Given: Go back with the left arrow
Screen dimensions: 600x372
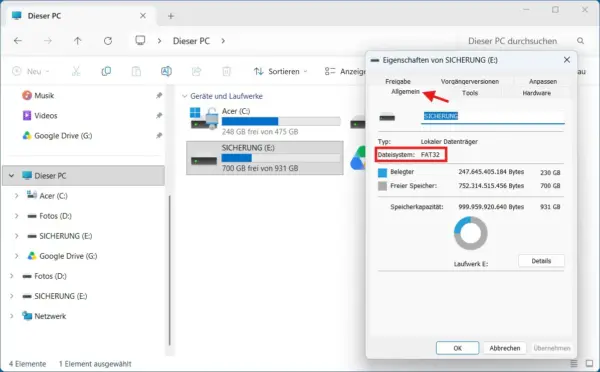Looking at the screenshot, I should (18, 41).
